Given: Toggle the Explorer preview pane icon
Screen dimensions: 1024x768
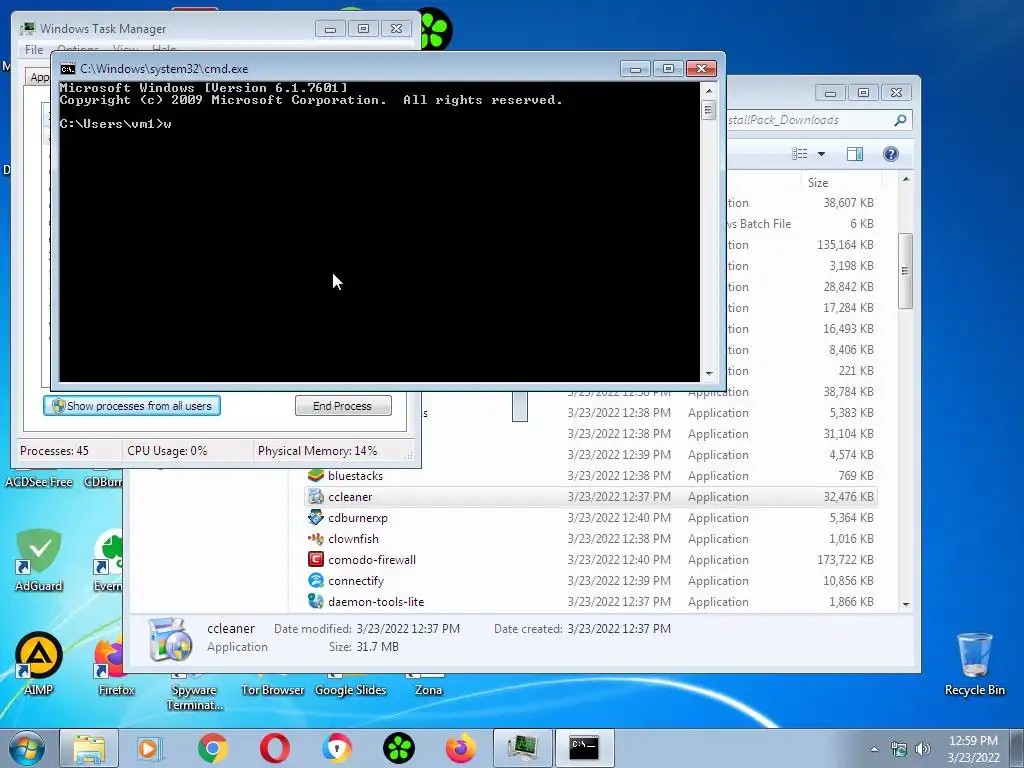Looking at the screenshot, I should pos(855,153).
